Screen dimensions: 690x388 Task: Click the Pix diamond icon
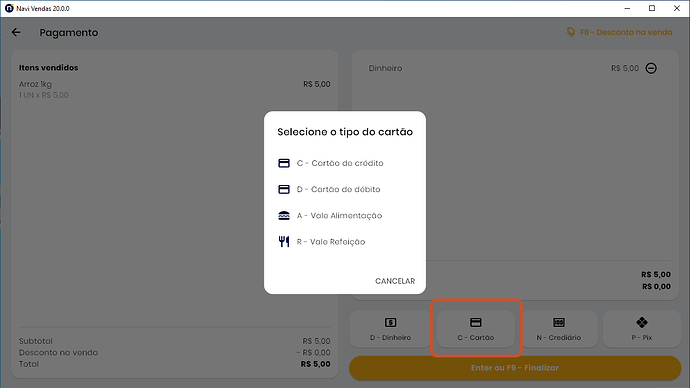(x=642, y=322)
